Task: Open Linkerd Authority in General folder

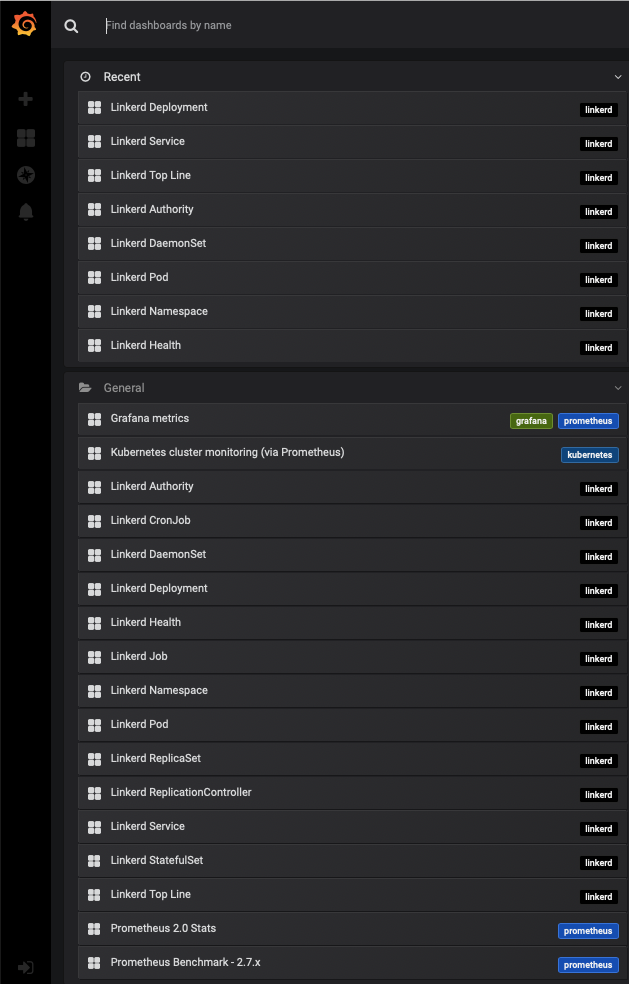Action: (x=352, y=486)
